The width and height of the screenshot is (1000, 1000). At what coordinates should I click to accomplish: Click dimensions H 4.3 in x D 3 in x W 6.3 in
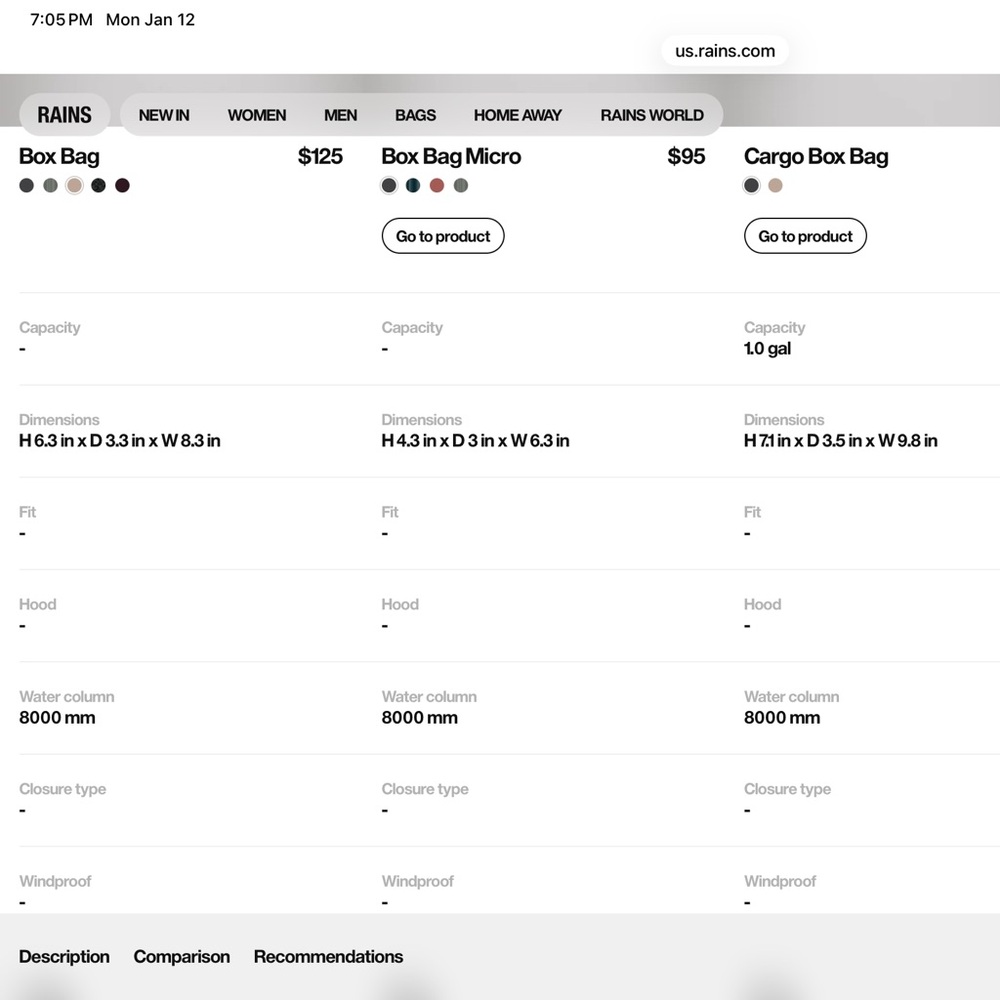click(x=475, y=441)
